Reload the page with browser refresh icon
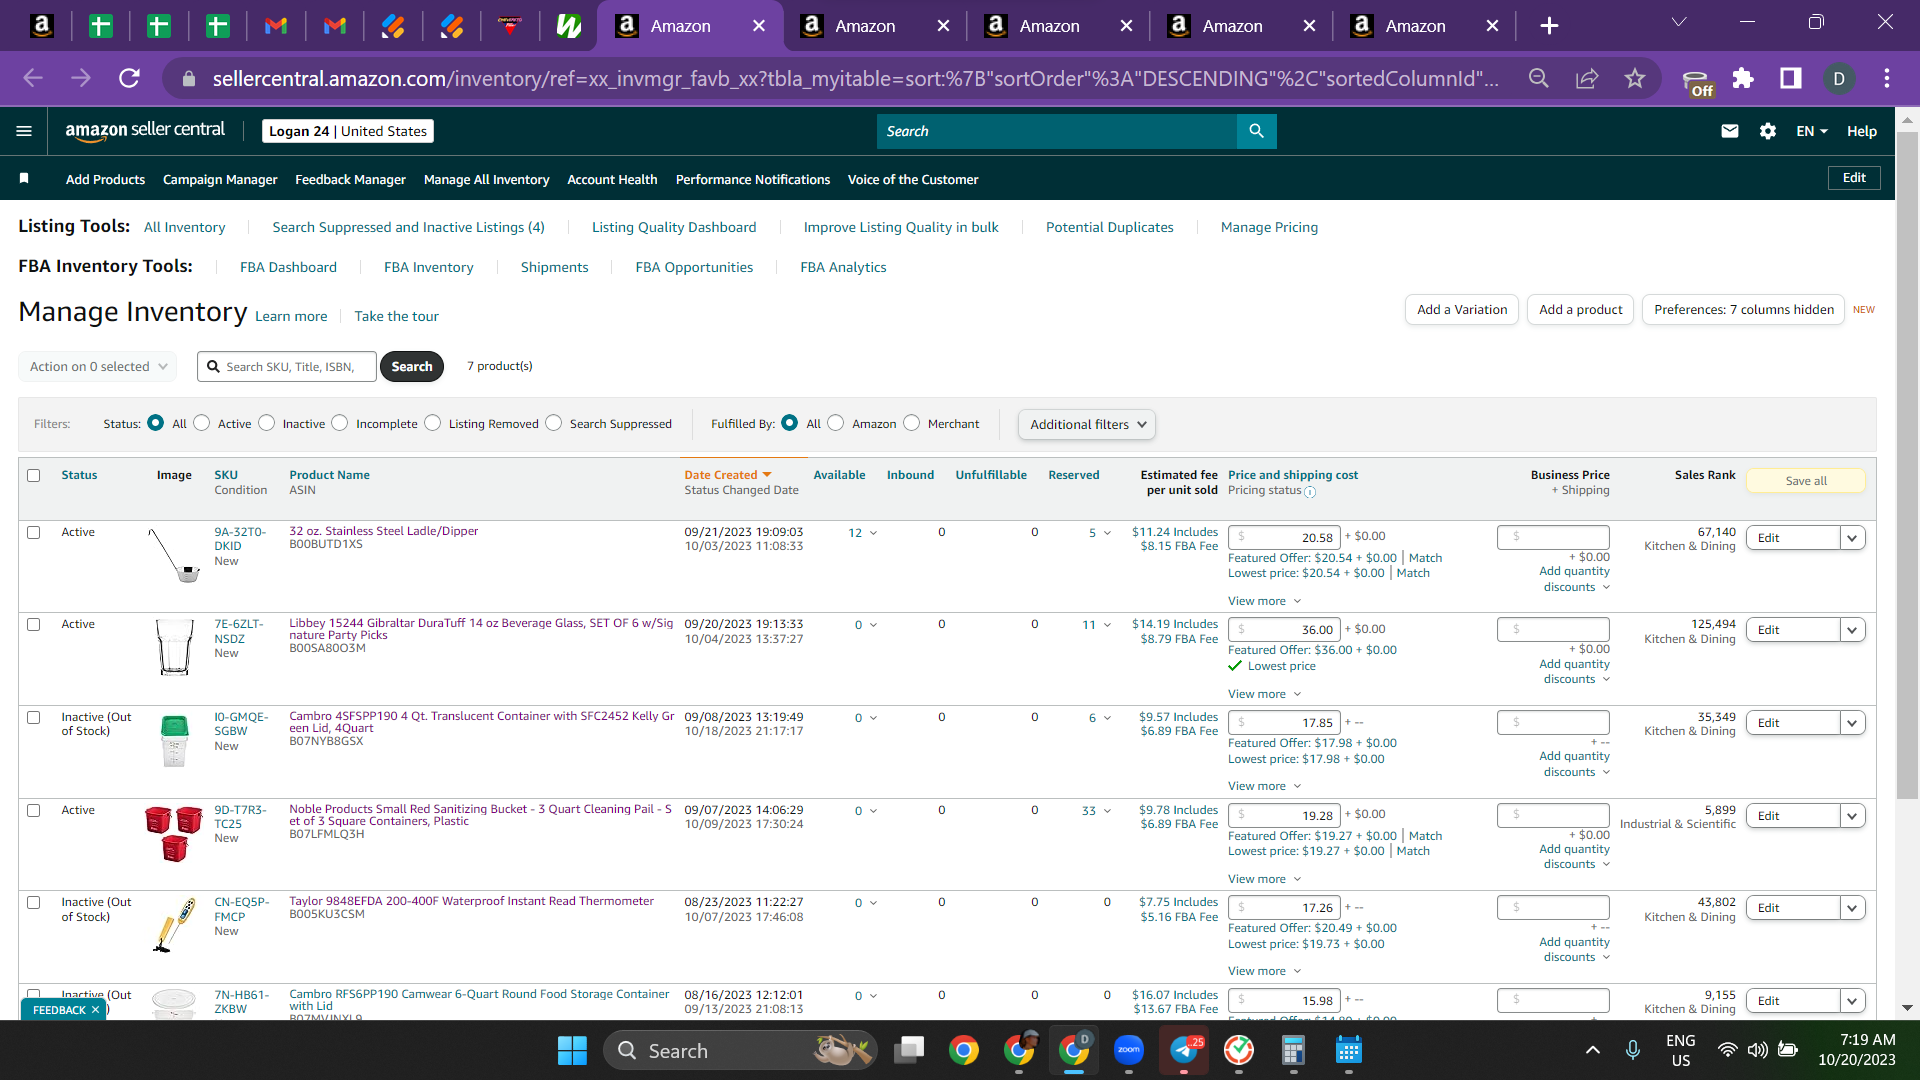Viewport: 1920px width, 1080px height. pyautogui.click(x=129, y=78)
